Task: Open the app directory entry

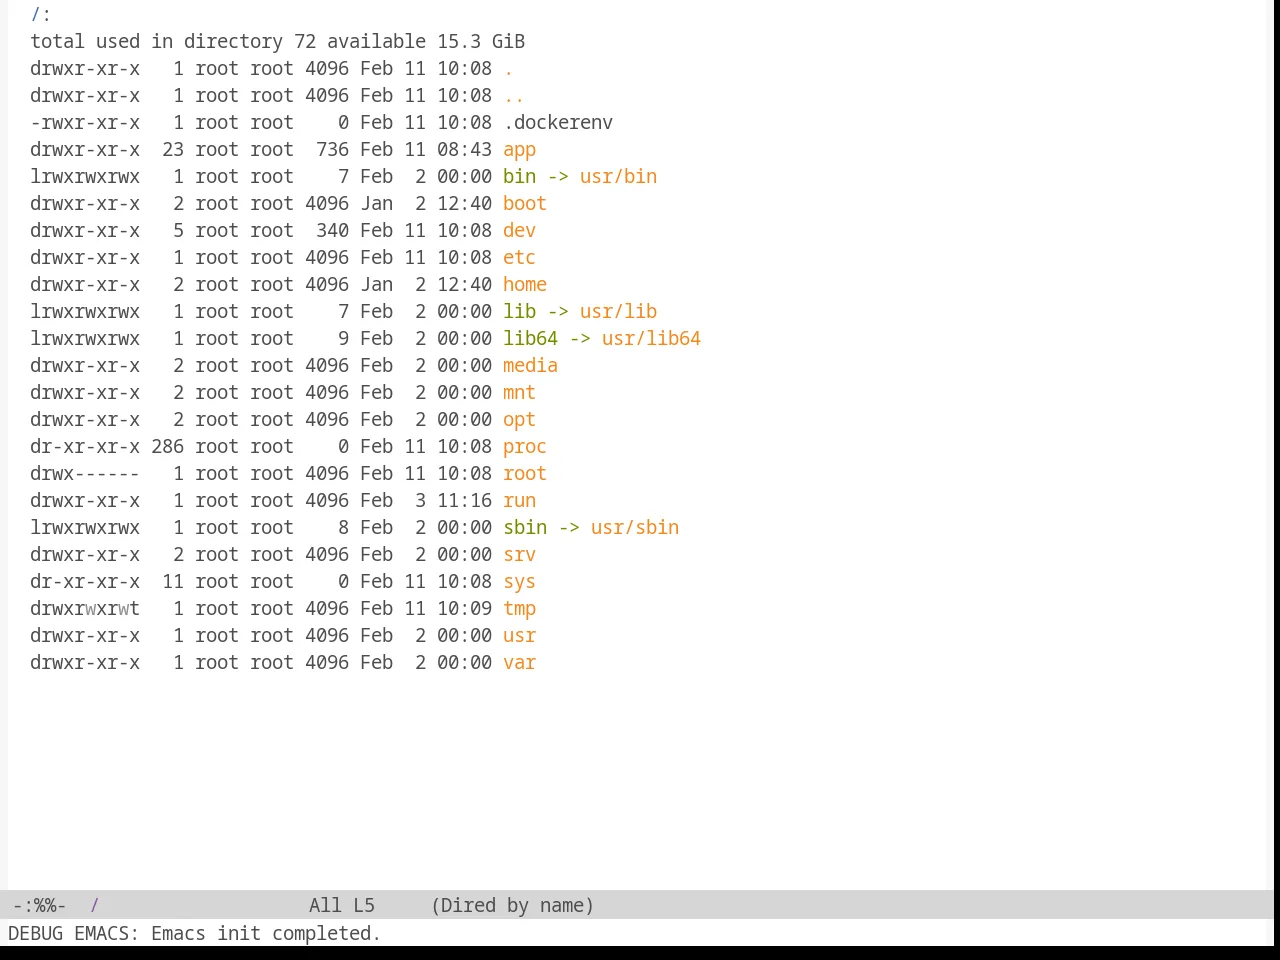Action: click(519, 150)
